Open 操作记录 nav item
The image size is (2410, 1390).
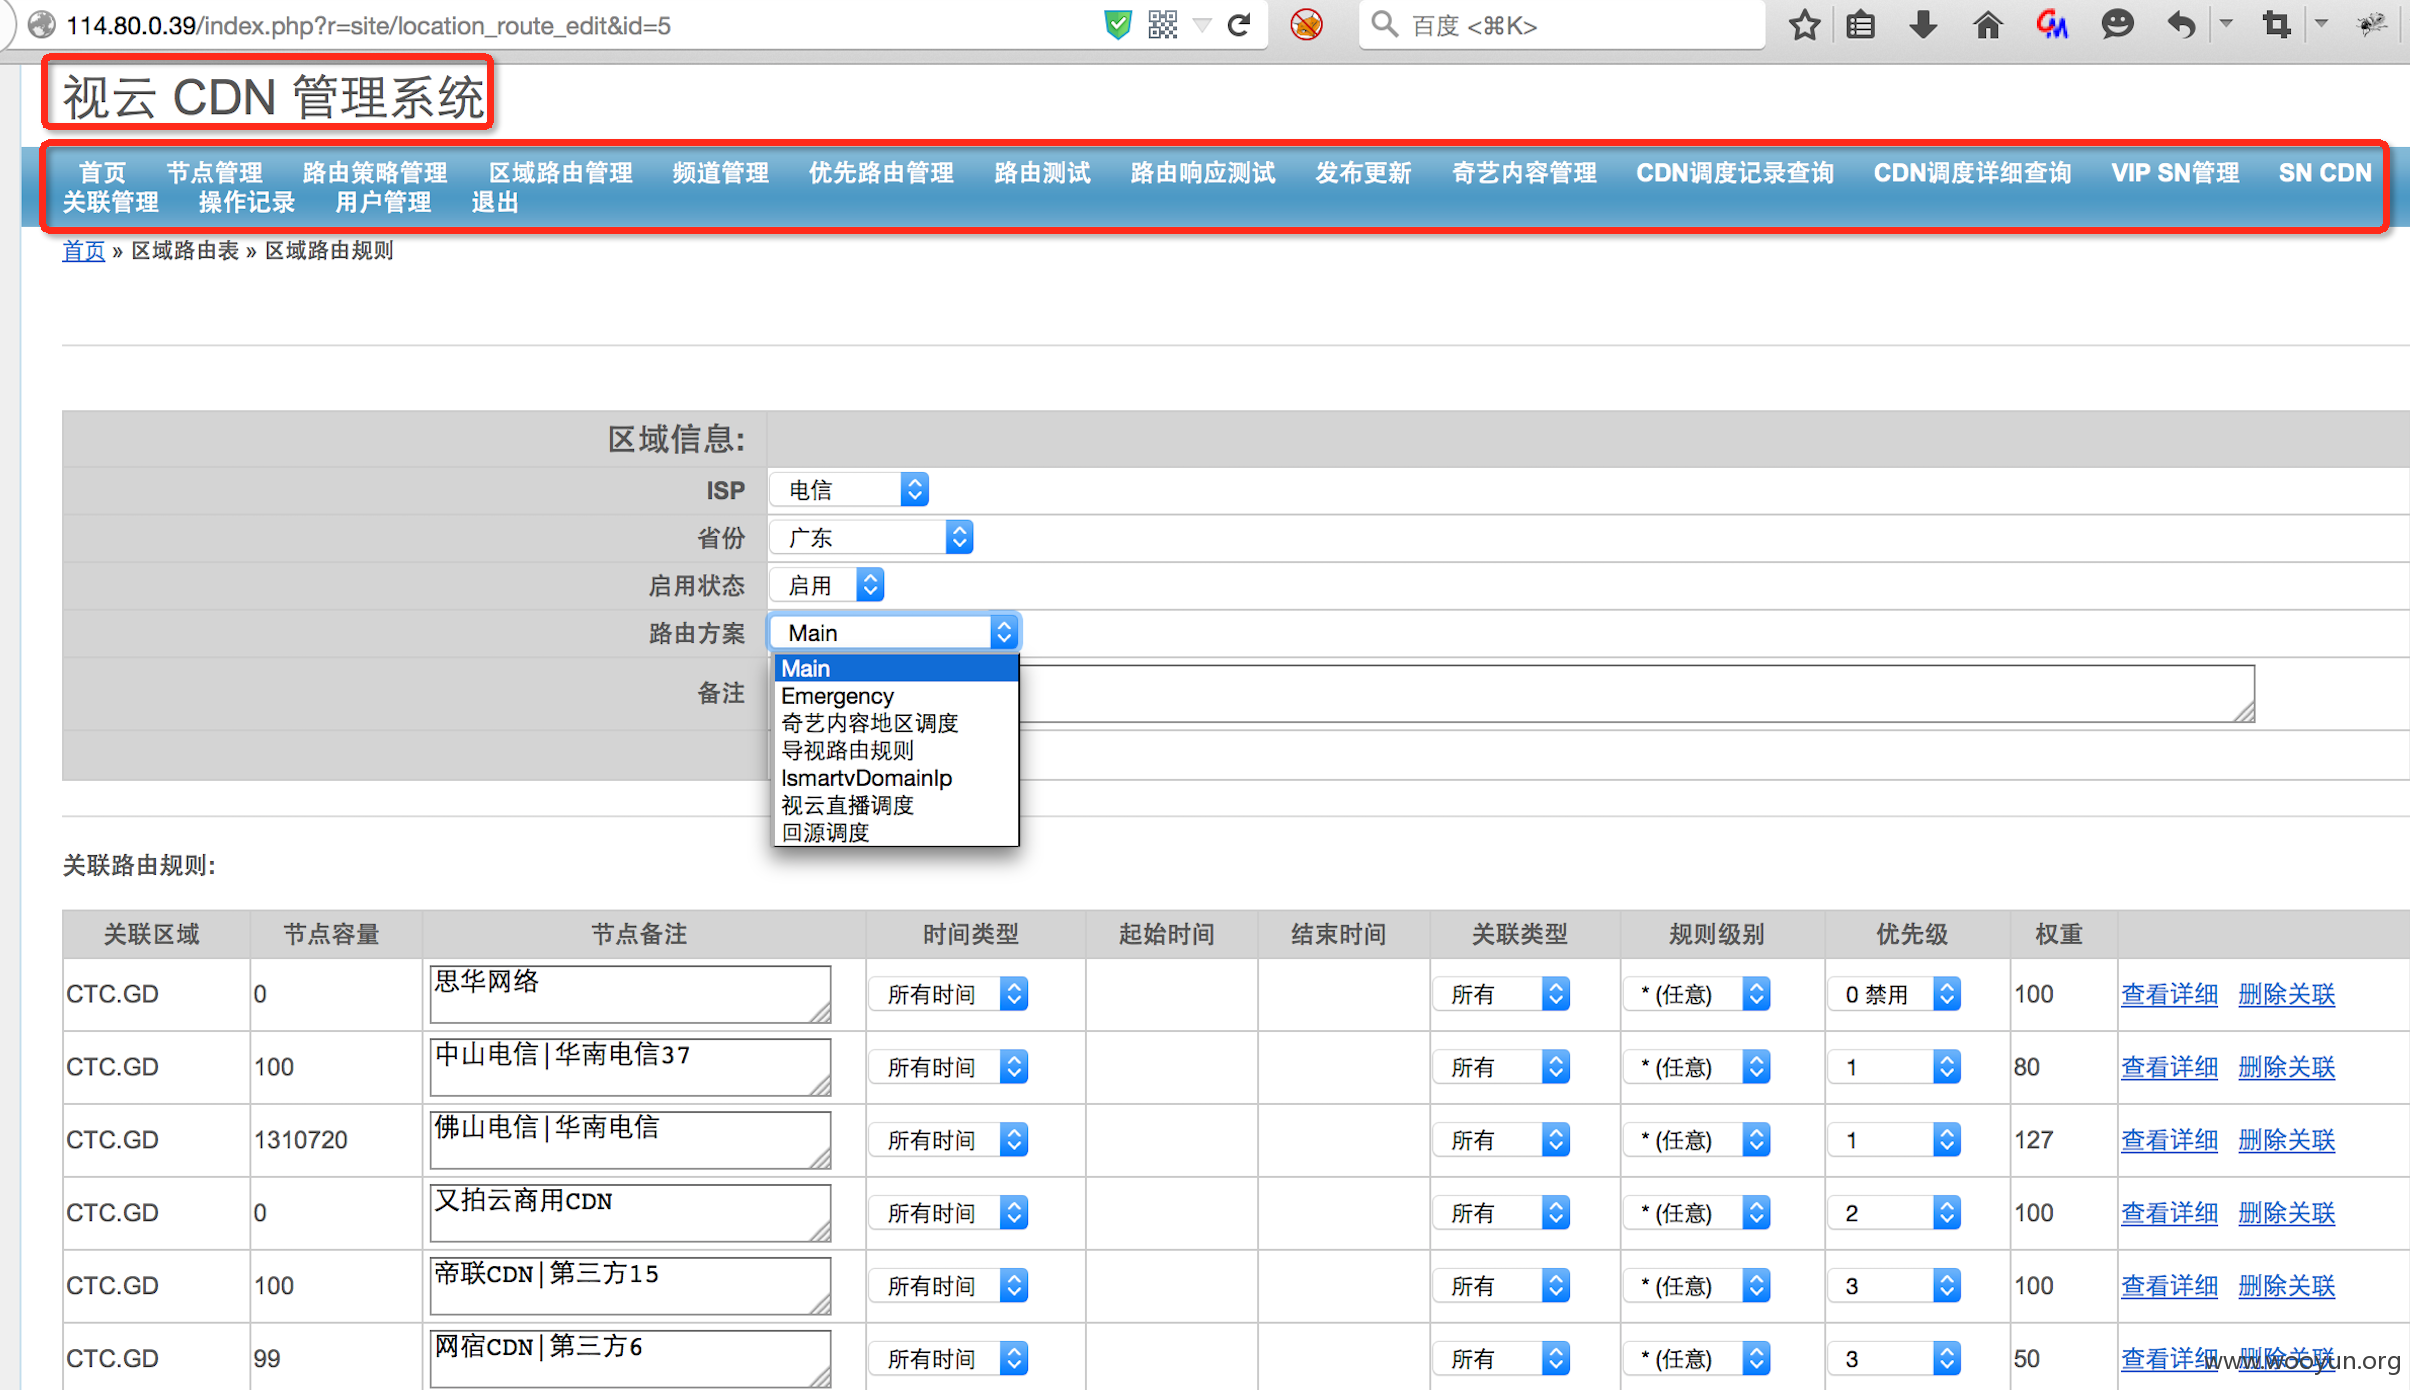(247, 203)
